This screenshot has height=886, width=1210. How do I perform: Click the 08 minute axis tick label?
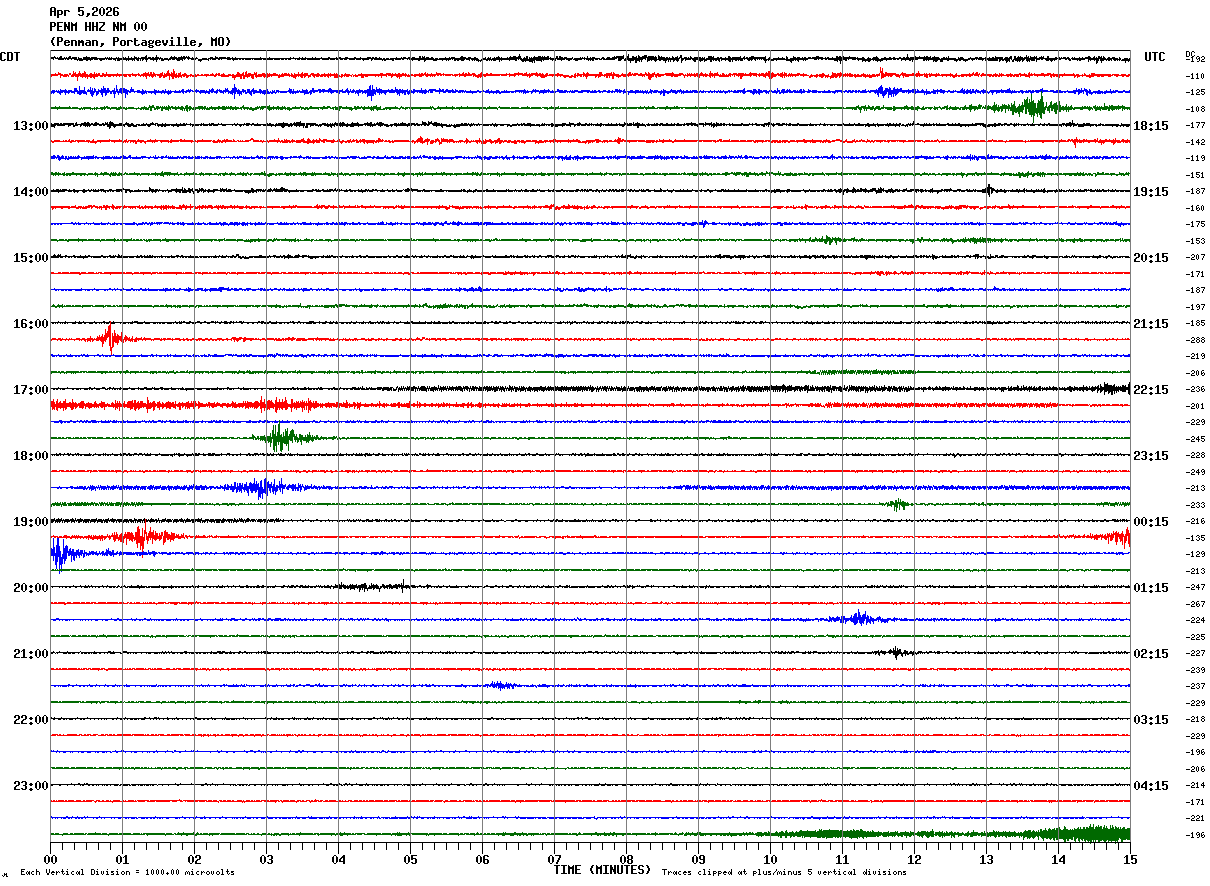click(x=627, y=860)
